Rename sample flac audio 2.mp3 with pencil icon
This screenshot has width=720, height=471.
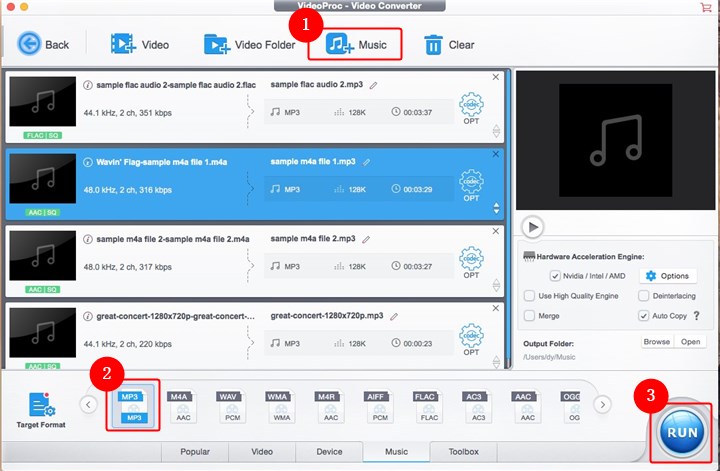pos(373,85)
